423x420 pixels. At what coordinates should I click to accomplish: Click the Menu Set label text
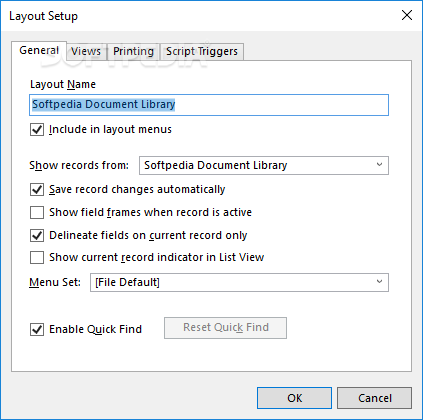click(55, 283)
